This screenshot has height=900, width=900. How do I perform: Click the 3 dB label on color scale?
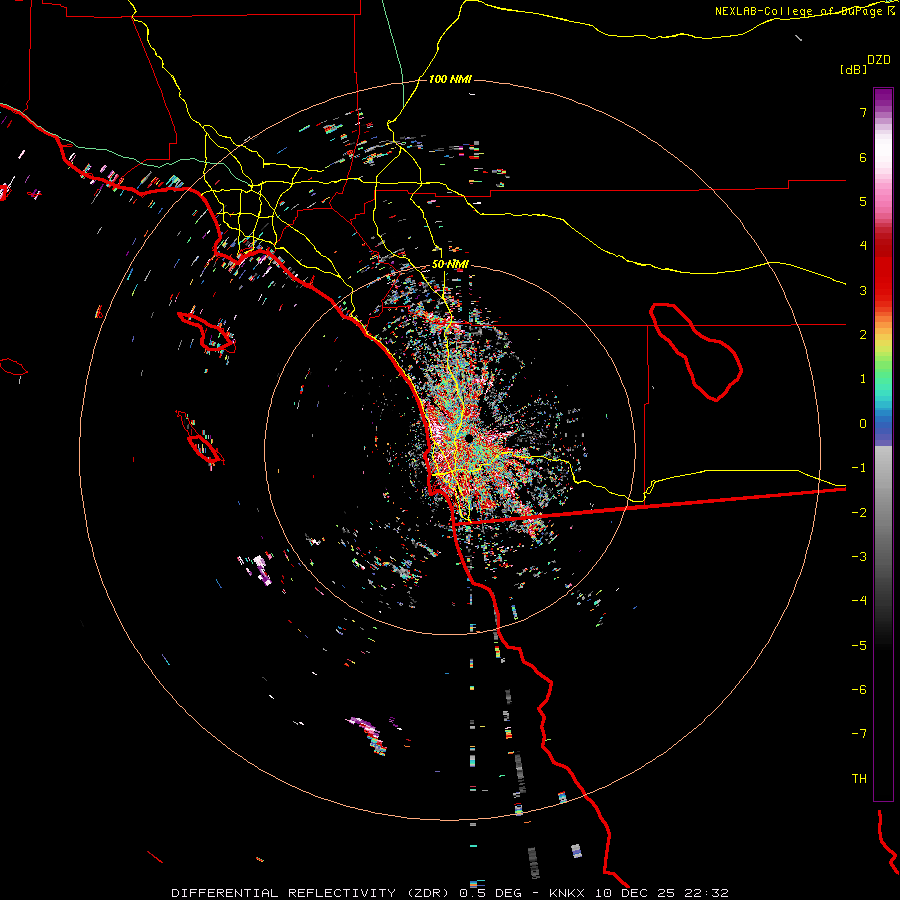(863, 290)
